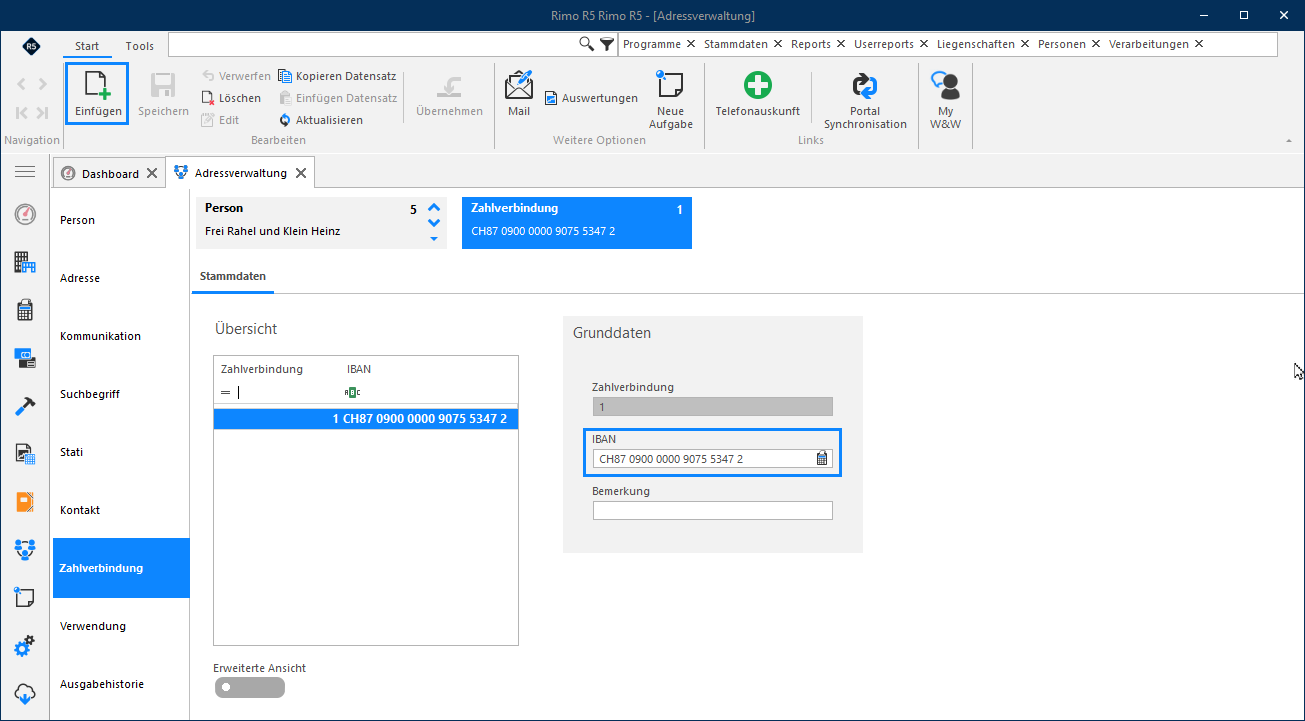Image resolution: width=1305 pixels, height=721 pixels.
Task: Open the calculator icon in the sidebar
Action: (25, 310)
